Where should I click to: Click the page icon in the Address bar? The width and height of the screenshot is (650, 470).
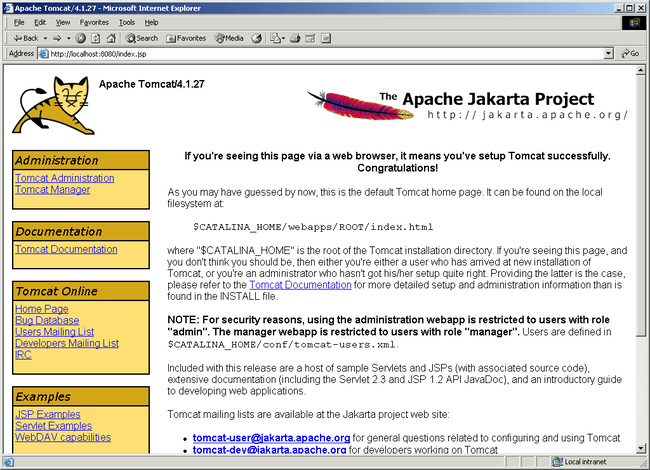[44, 53]
